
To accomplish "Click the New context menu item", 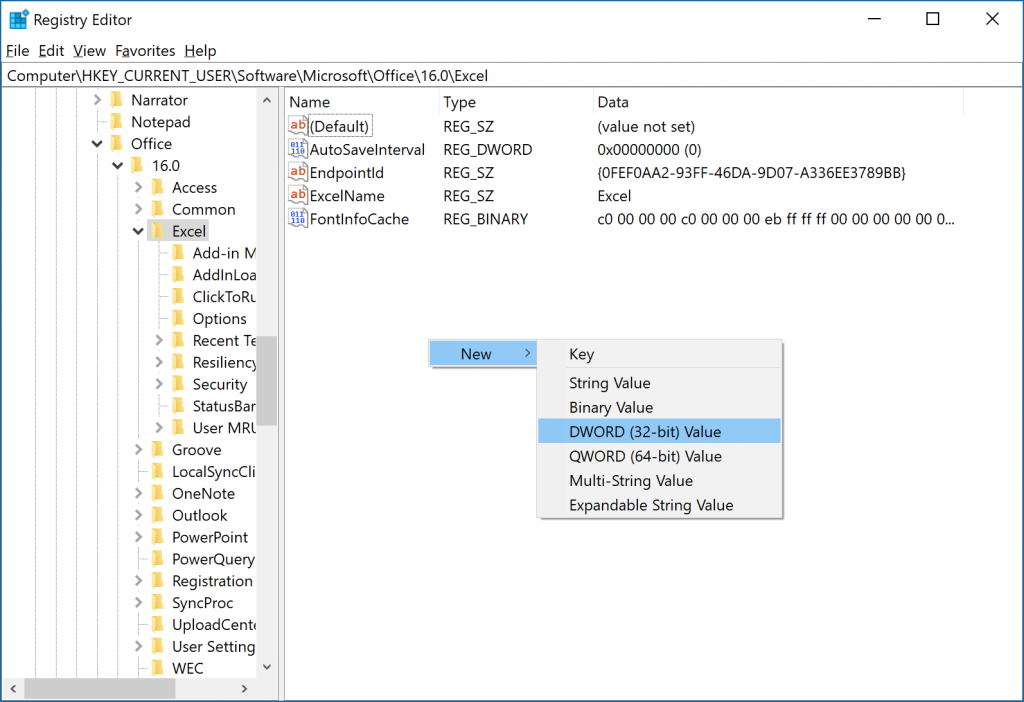I will (x=483, y=353).
